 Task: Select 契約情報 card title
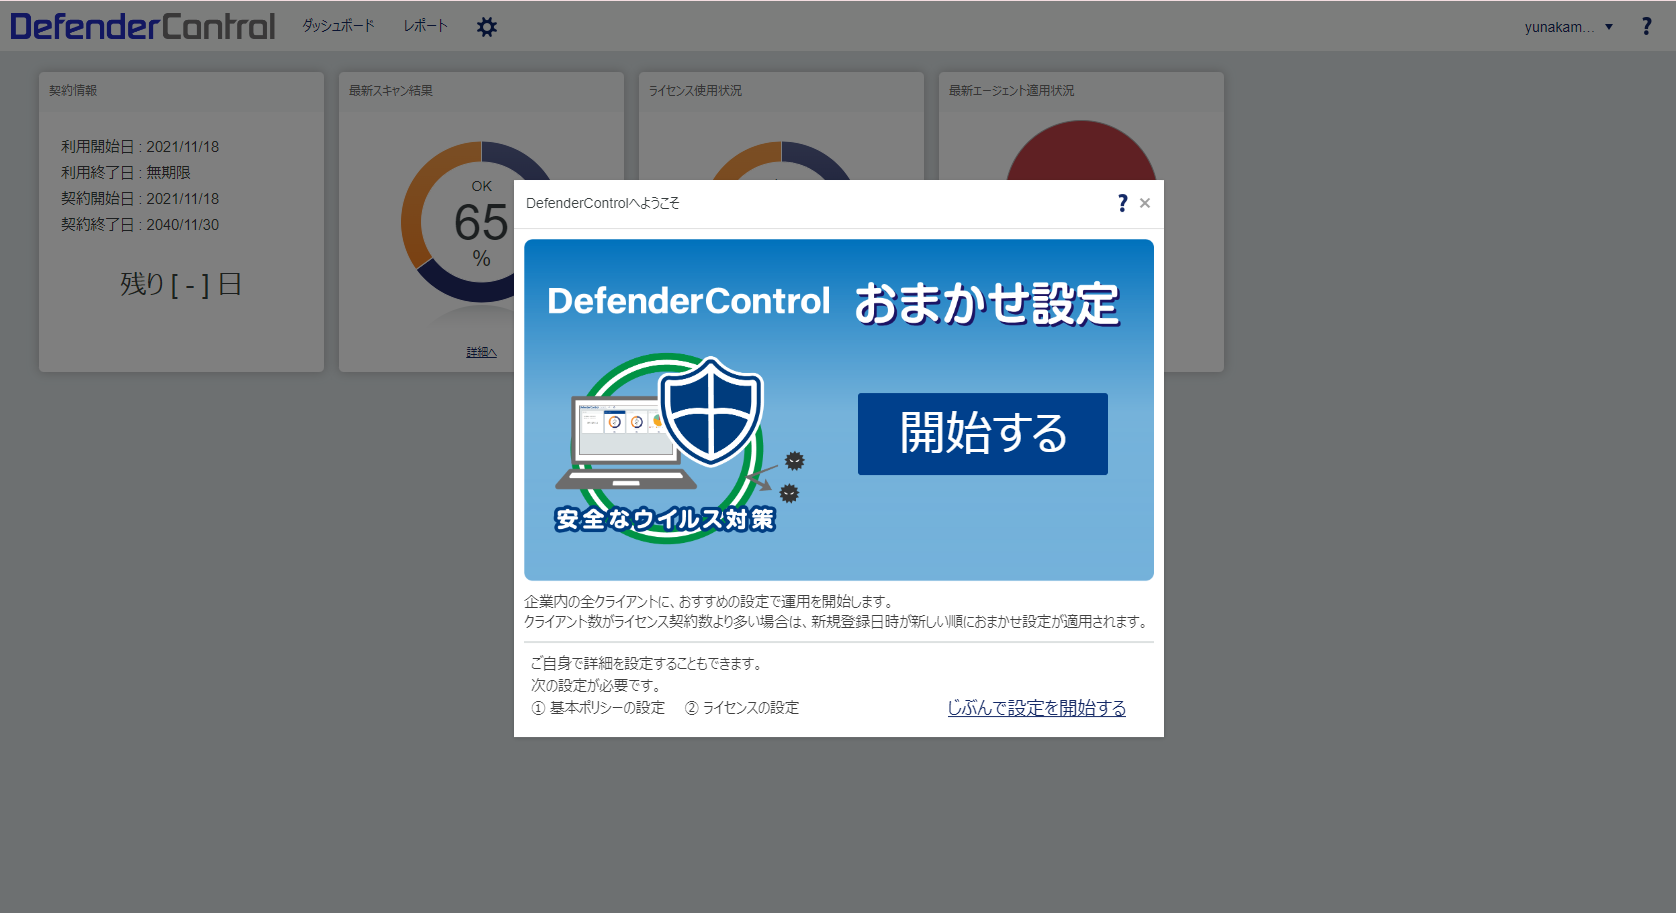coord(73,90)
